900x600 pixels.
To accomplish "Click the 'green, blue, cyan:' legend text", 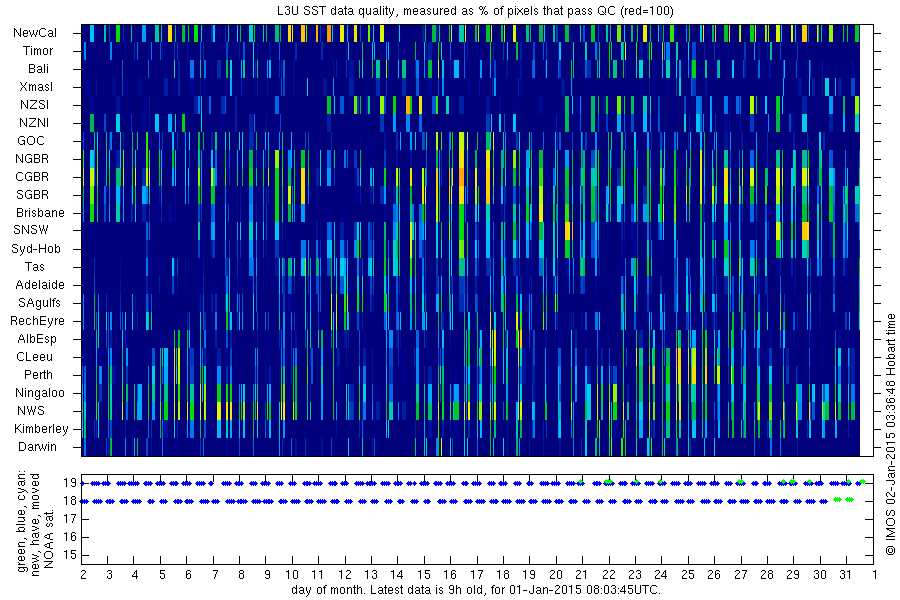I will (x=22, y=521).
